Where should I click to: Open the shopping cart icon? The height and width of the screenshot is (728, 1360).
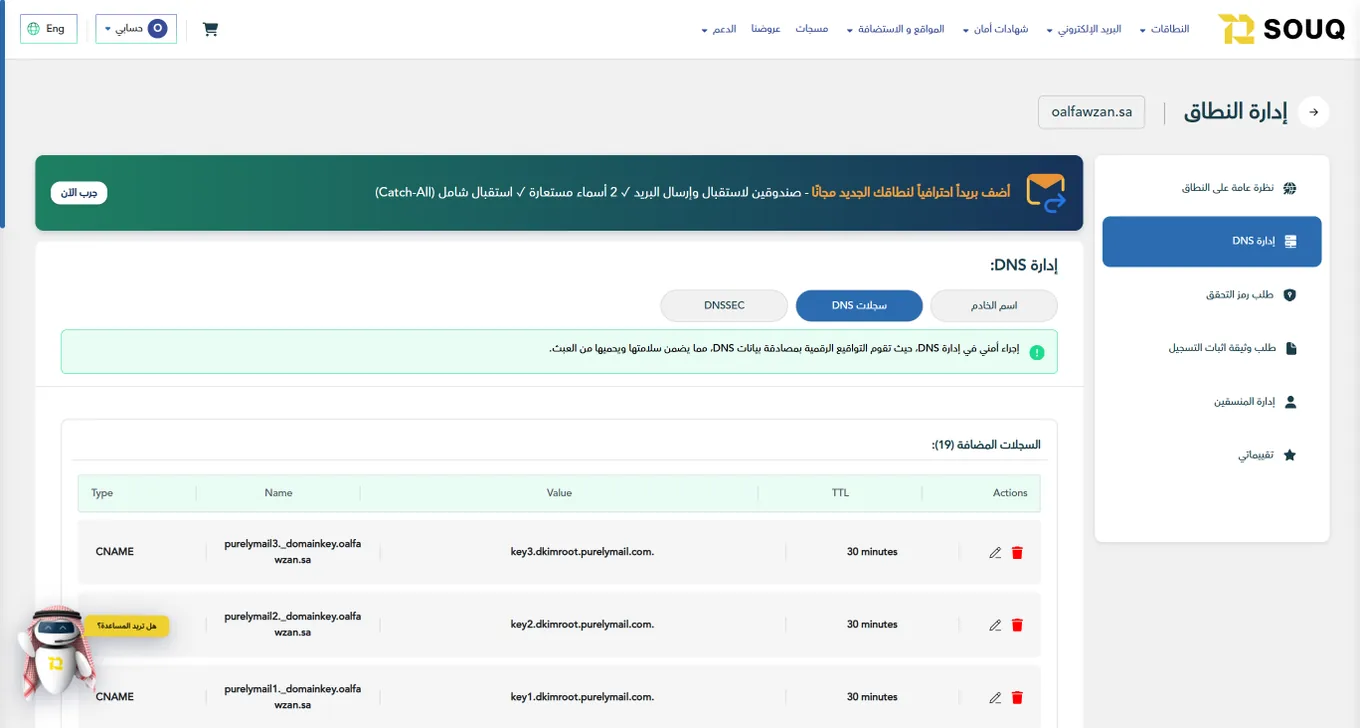pos(210,29)
